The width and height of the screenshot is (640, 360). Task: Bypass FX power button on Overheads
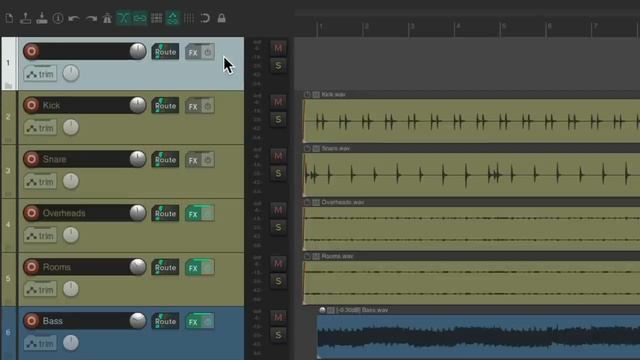pos(208,214)
